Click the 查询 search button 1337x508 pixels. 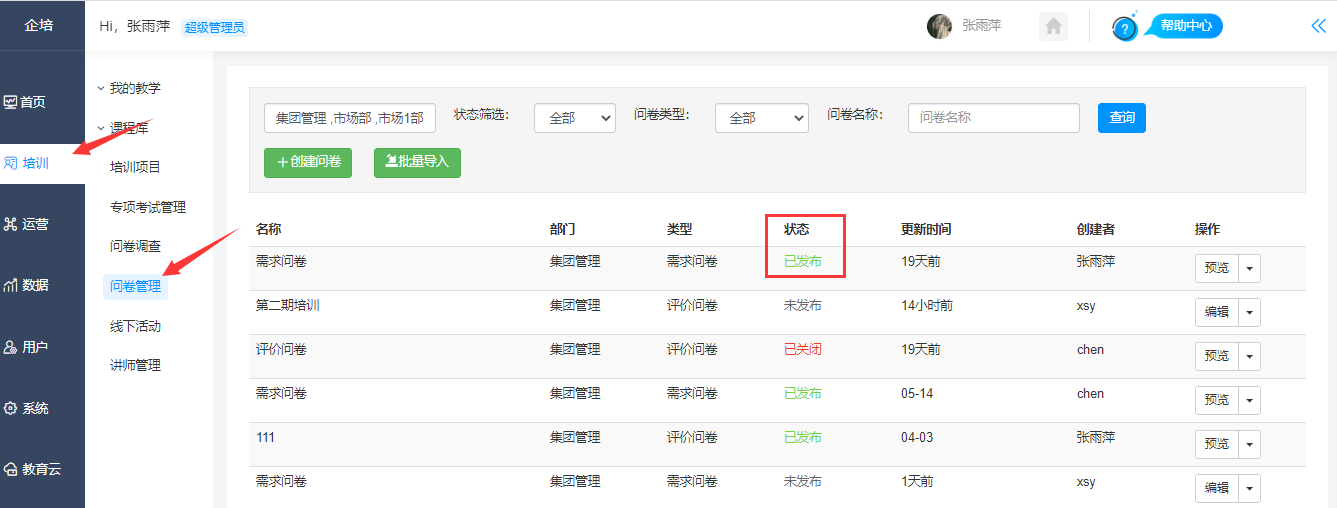(x=1122, y=118)
